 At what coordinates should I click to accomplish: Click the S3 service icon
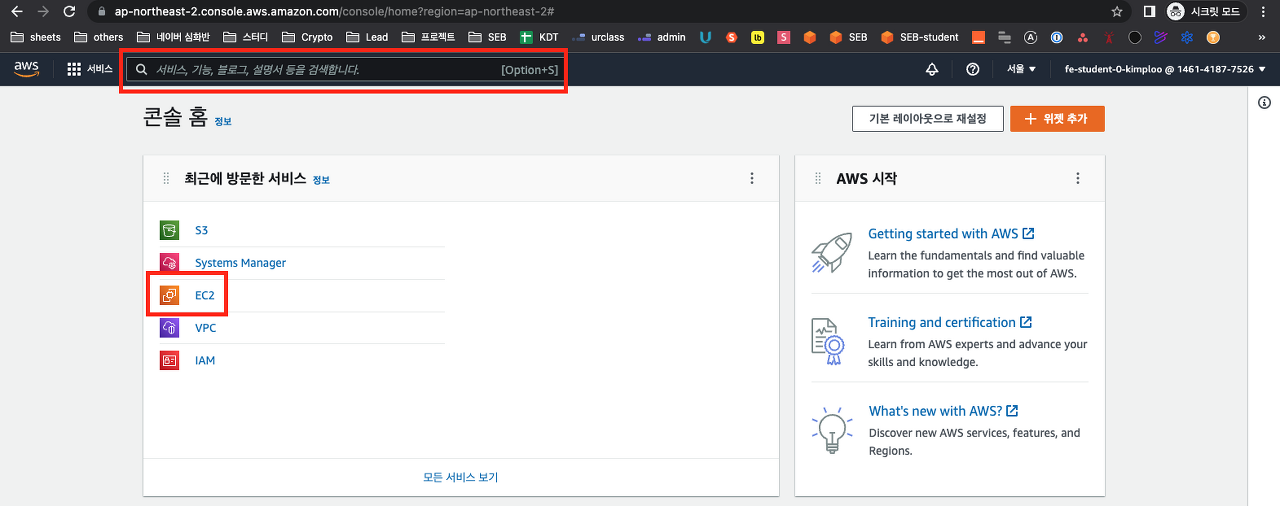pyautogui.click(x=169, y=230)
